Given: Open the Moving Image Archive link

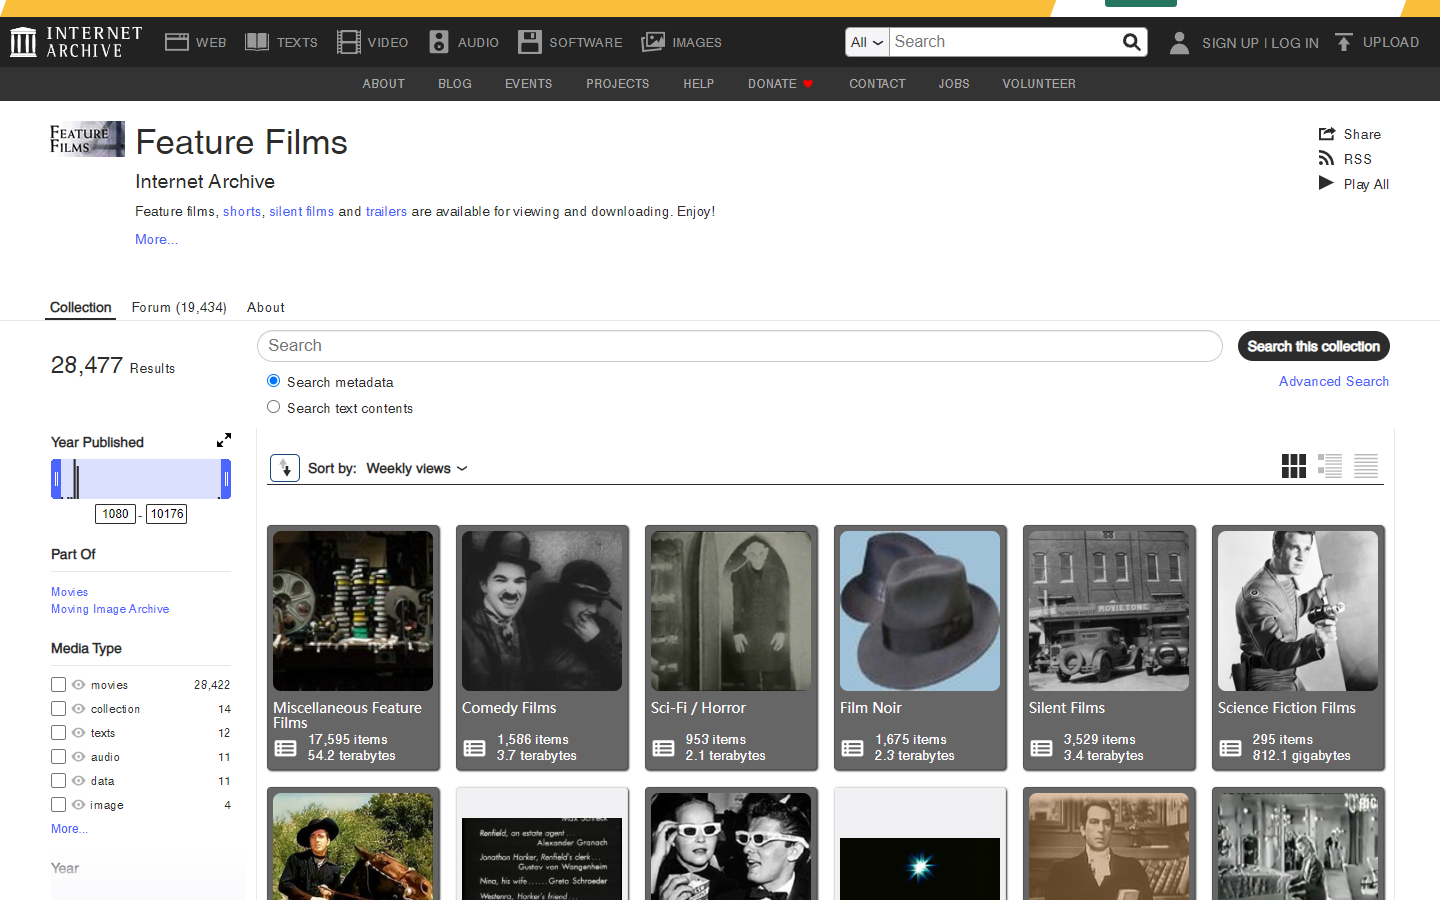Looking at the screenshot, I should pyautogui.click(x=110, y=609).
